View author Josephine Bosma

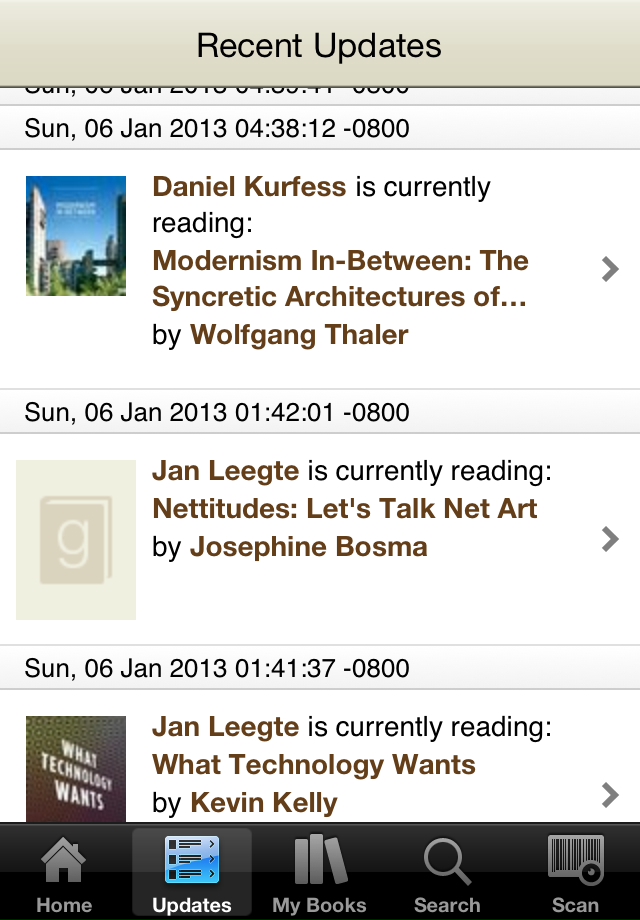[309, 547]
